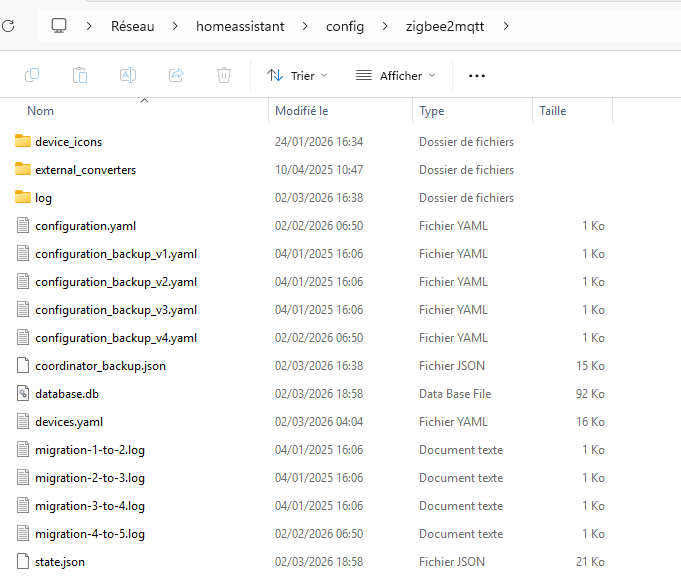Select the device_icons folder
681x588 pixels.
tap(68, 142)
